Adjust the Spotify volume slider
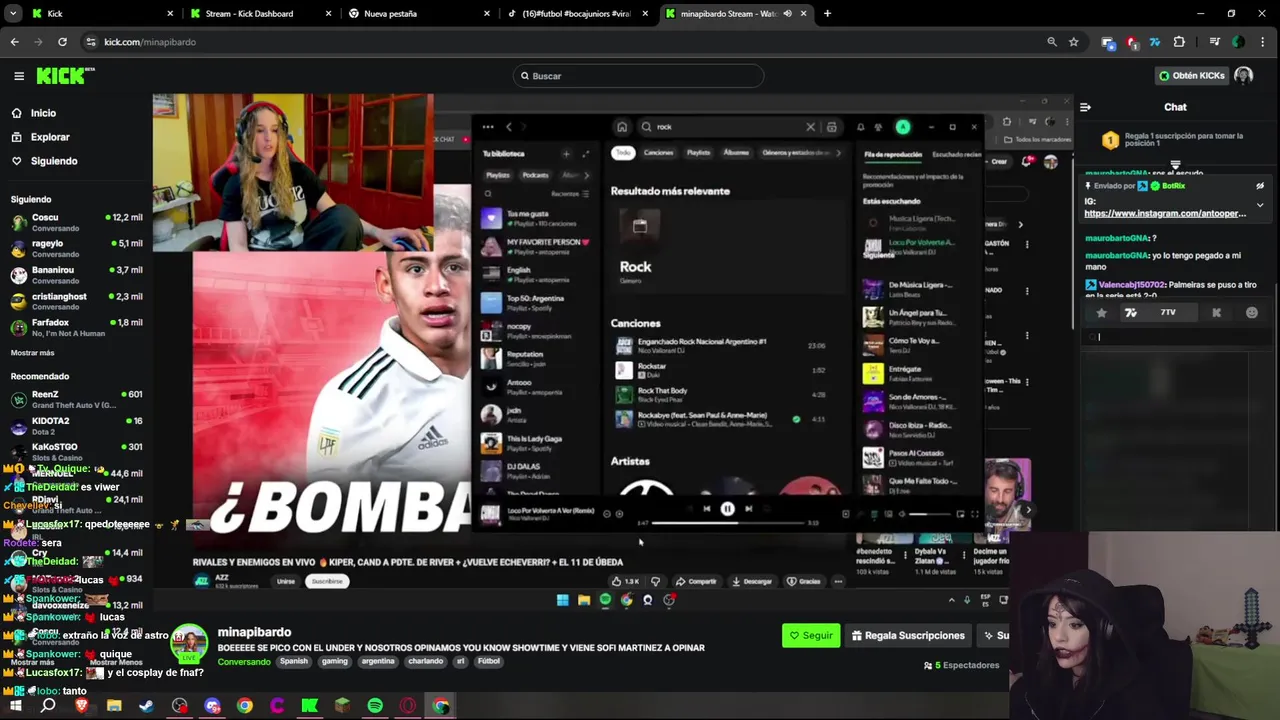Viewport: 1280px width, 720px height. 930,514
